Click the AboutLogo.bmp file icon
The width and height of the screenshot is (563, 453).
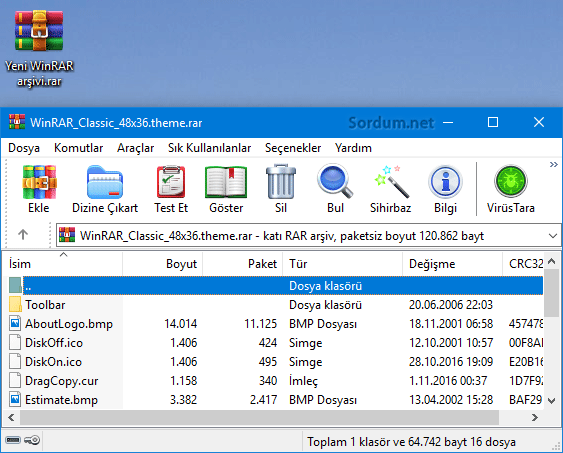pos(15,323)
